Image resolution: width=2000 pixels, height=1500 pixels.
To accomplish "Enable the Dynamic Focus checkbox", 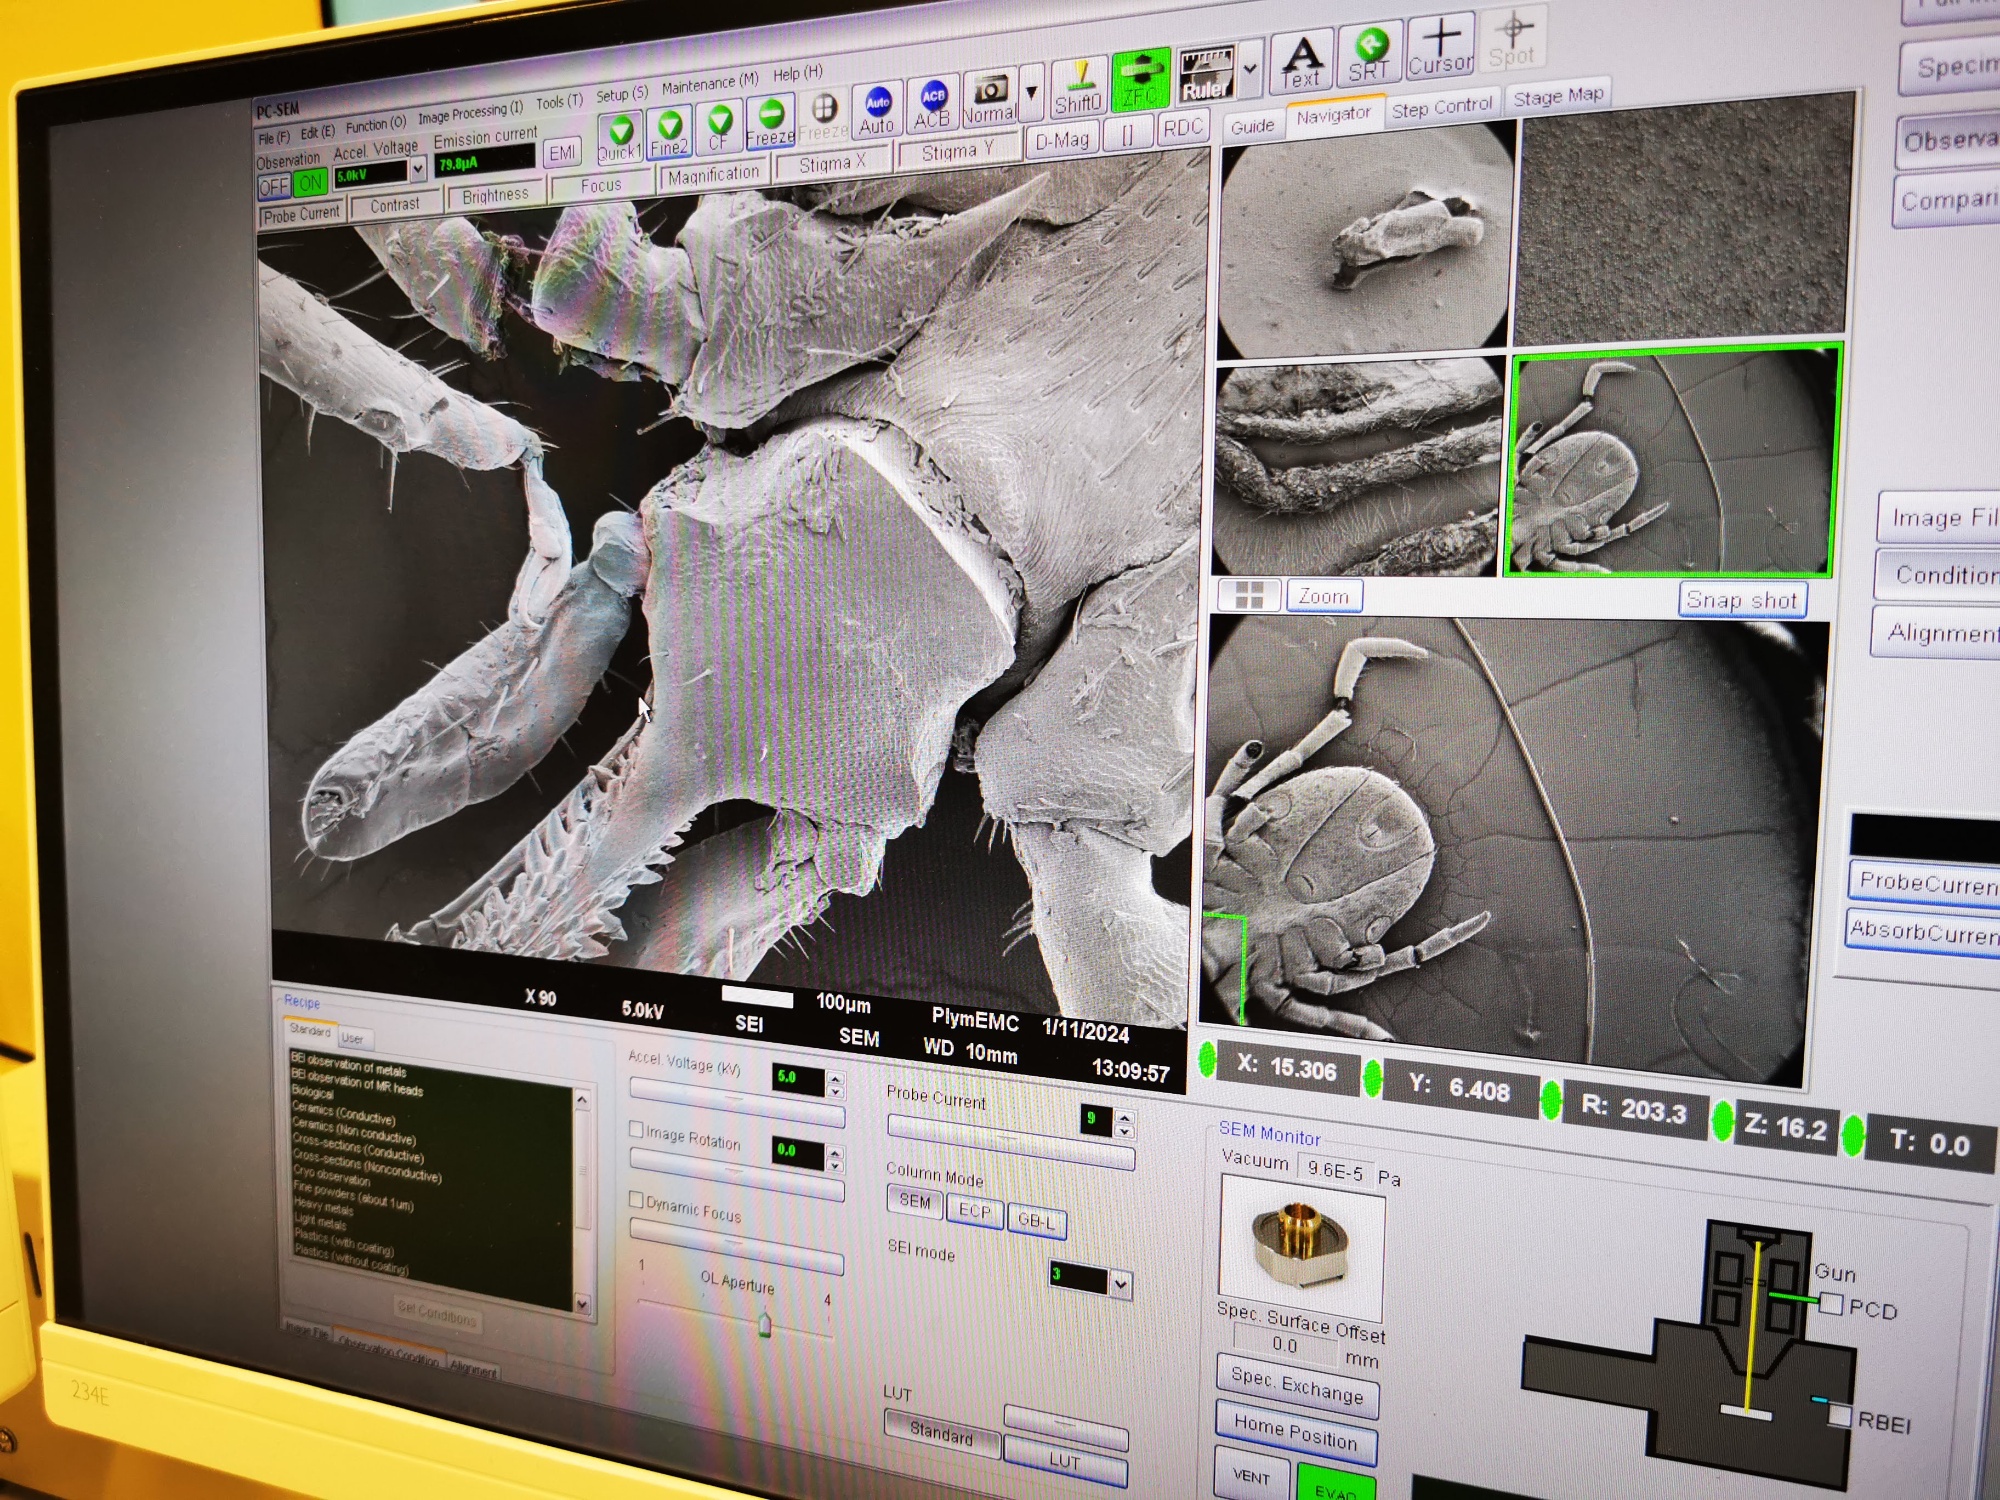I will (635, 1198).
